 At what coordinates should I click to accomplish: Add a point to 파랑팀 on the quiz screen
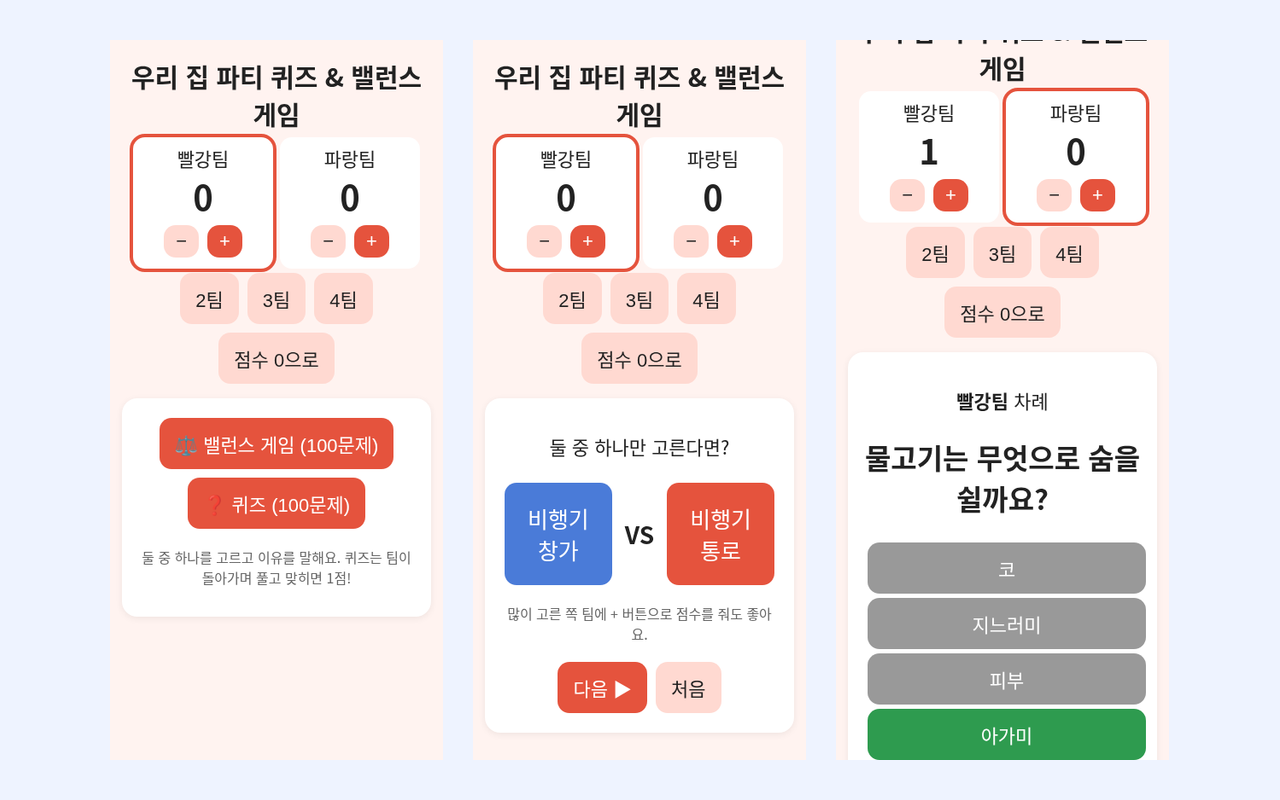tap(1097, 195)
